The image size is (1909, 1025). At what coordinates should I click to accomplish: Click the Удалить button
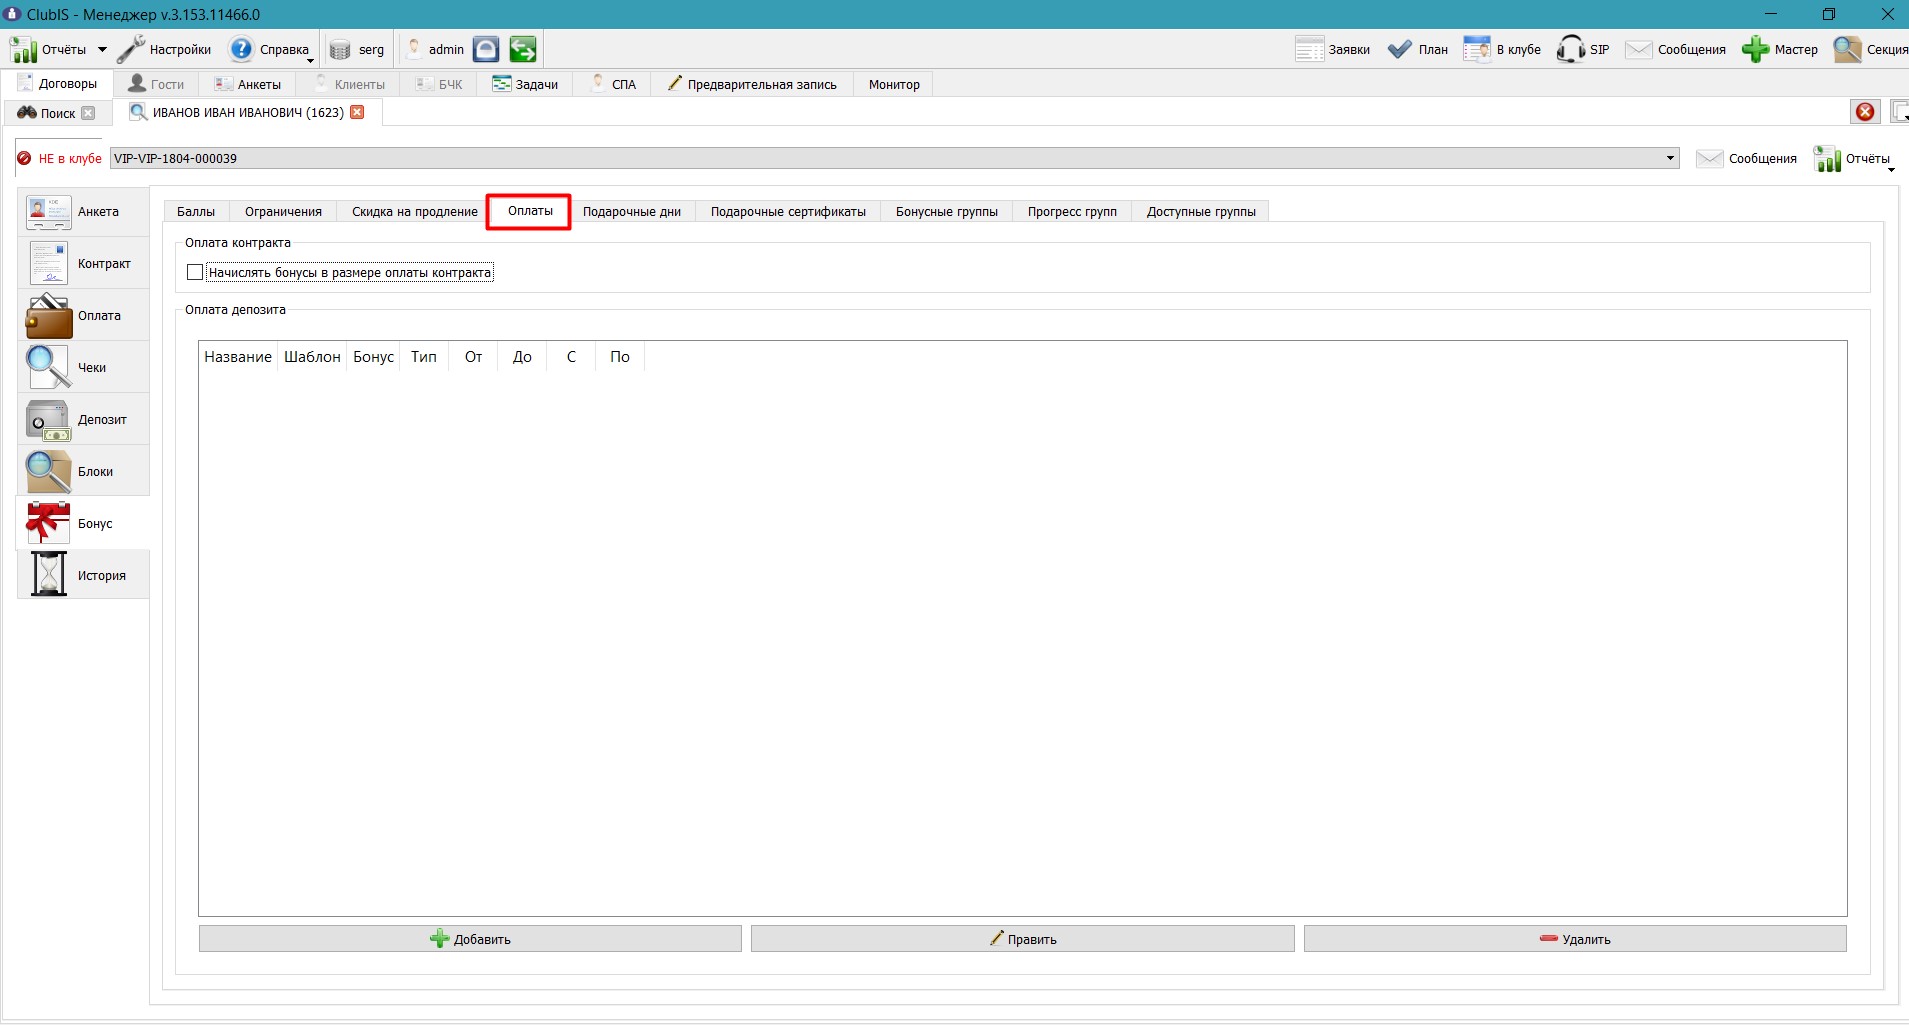pos(1575,939)
